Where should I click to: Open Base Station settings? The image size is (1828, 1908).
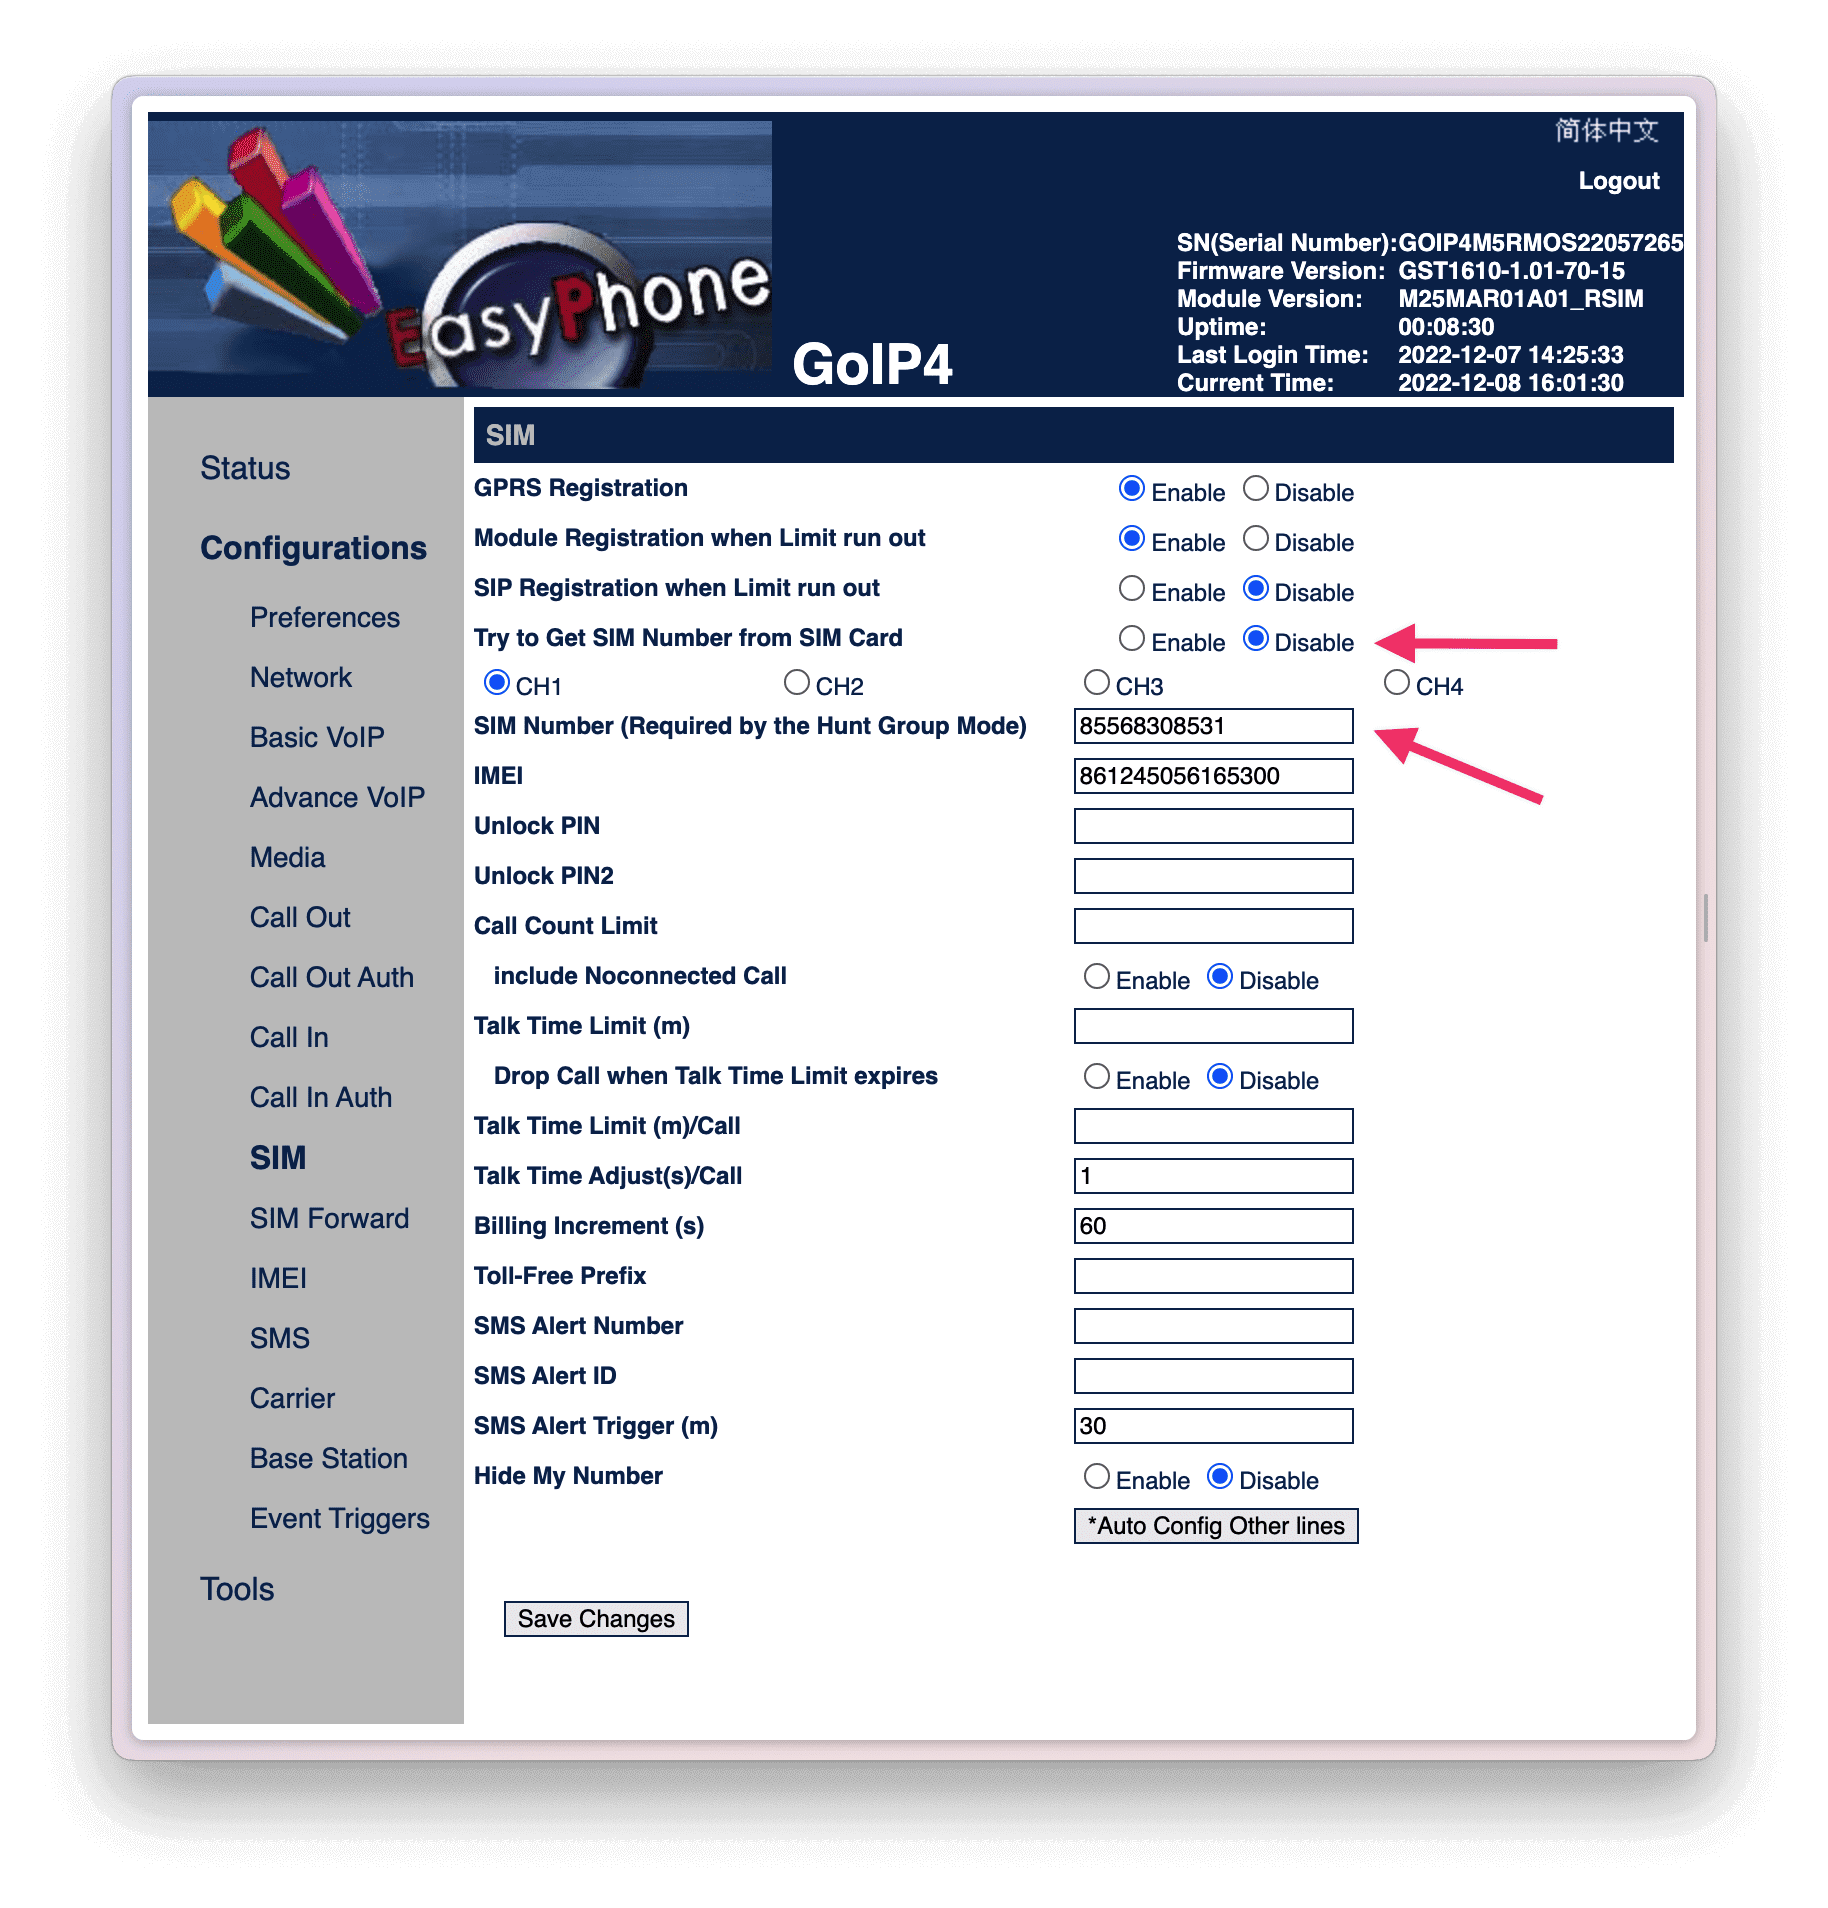tap(329, 1459)
